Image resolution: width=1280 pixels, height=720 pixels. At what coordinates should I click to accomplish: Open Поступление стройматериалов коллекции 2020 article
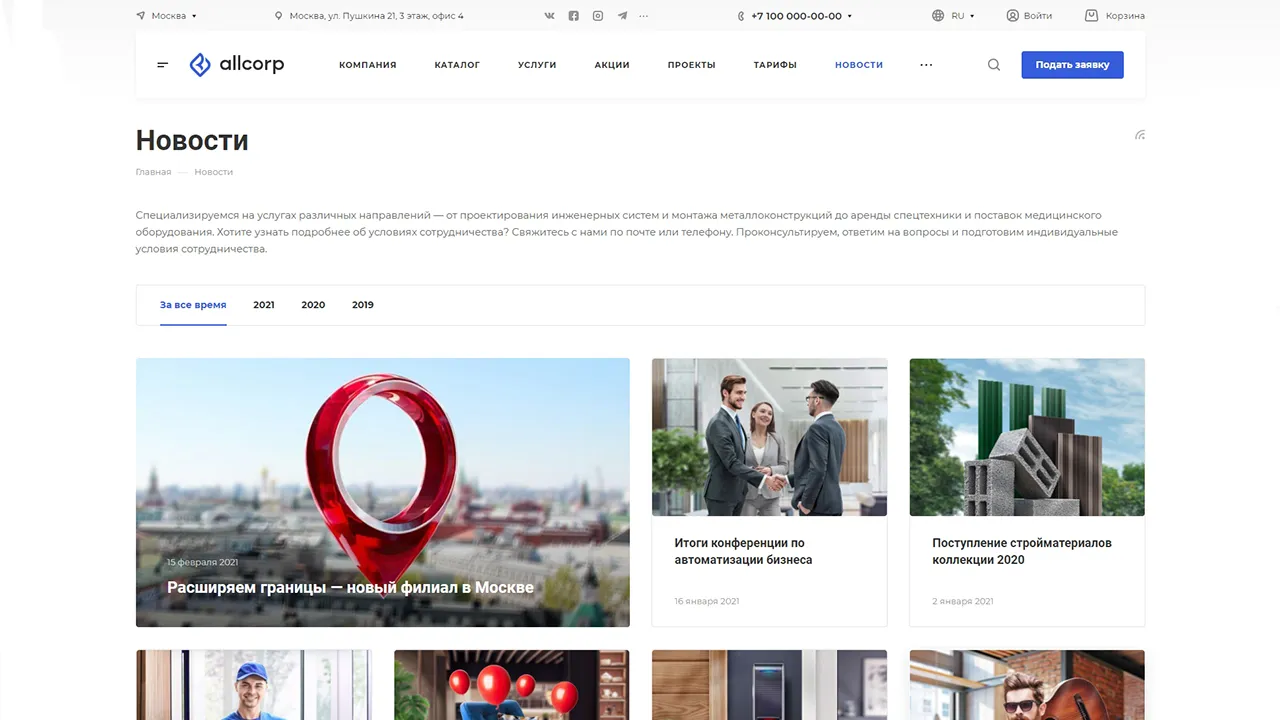[x=1022, y=552]
